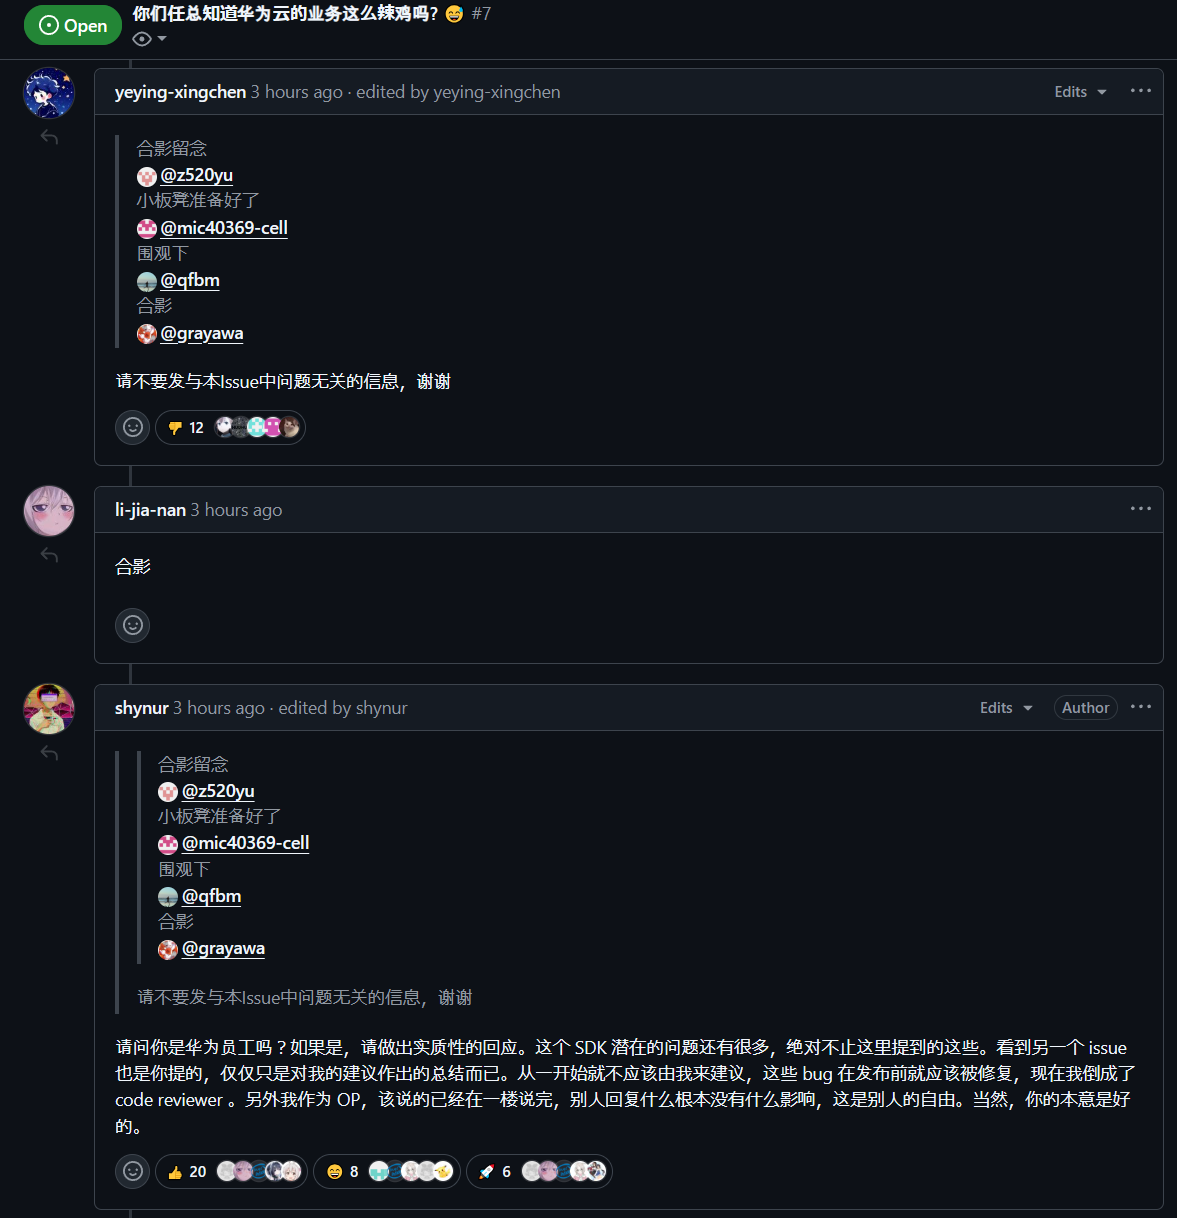Open emoji reaction picker on yeying-xingchen's comment
This screenshot has height=1218, width=1177.
tap(133, 428)
